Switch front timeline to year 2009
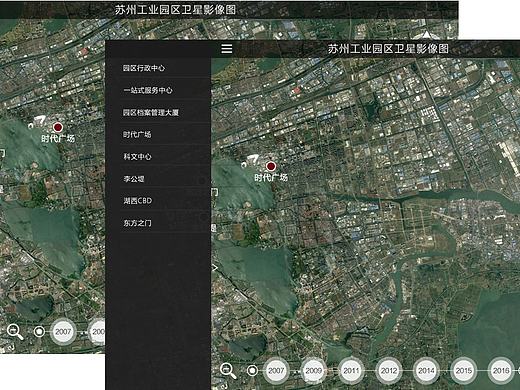Image resolution: width=520 pixels, height=390 pixels. [314, 370]
